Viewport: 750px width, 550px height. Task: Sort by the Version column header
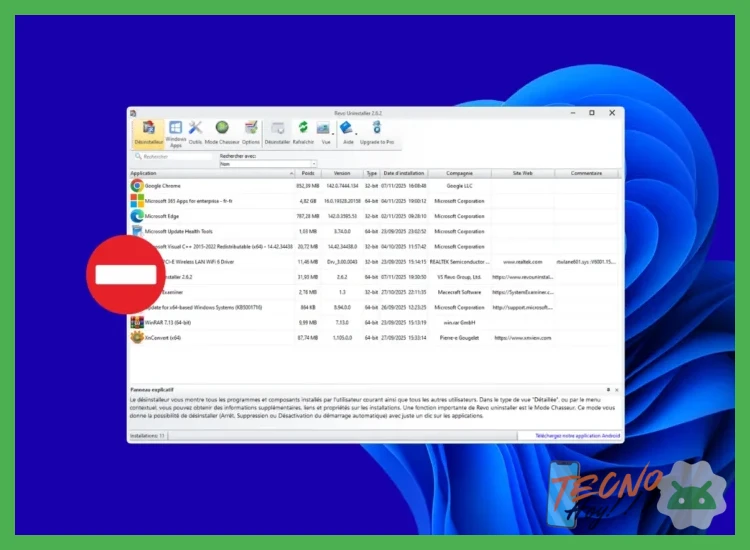(x=342, y=173)
